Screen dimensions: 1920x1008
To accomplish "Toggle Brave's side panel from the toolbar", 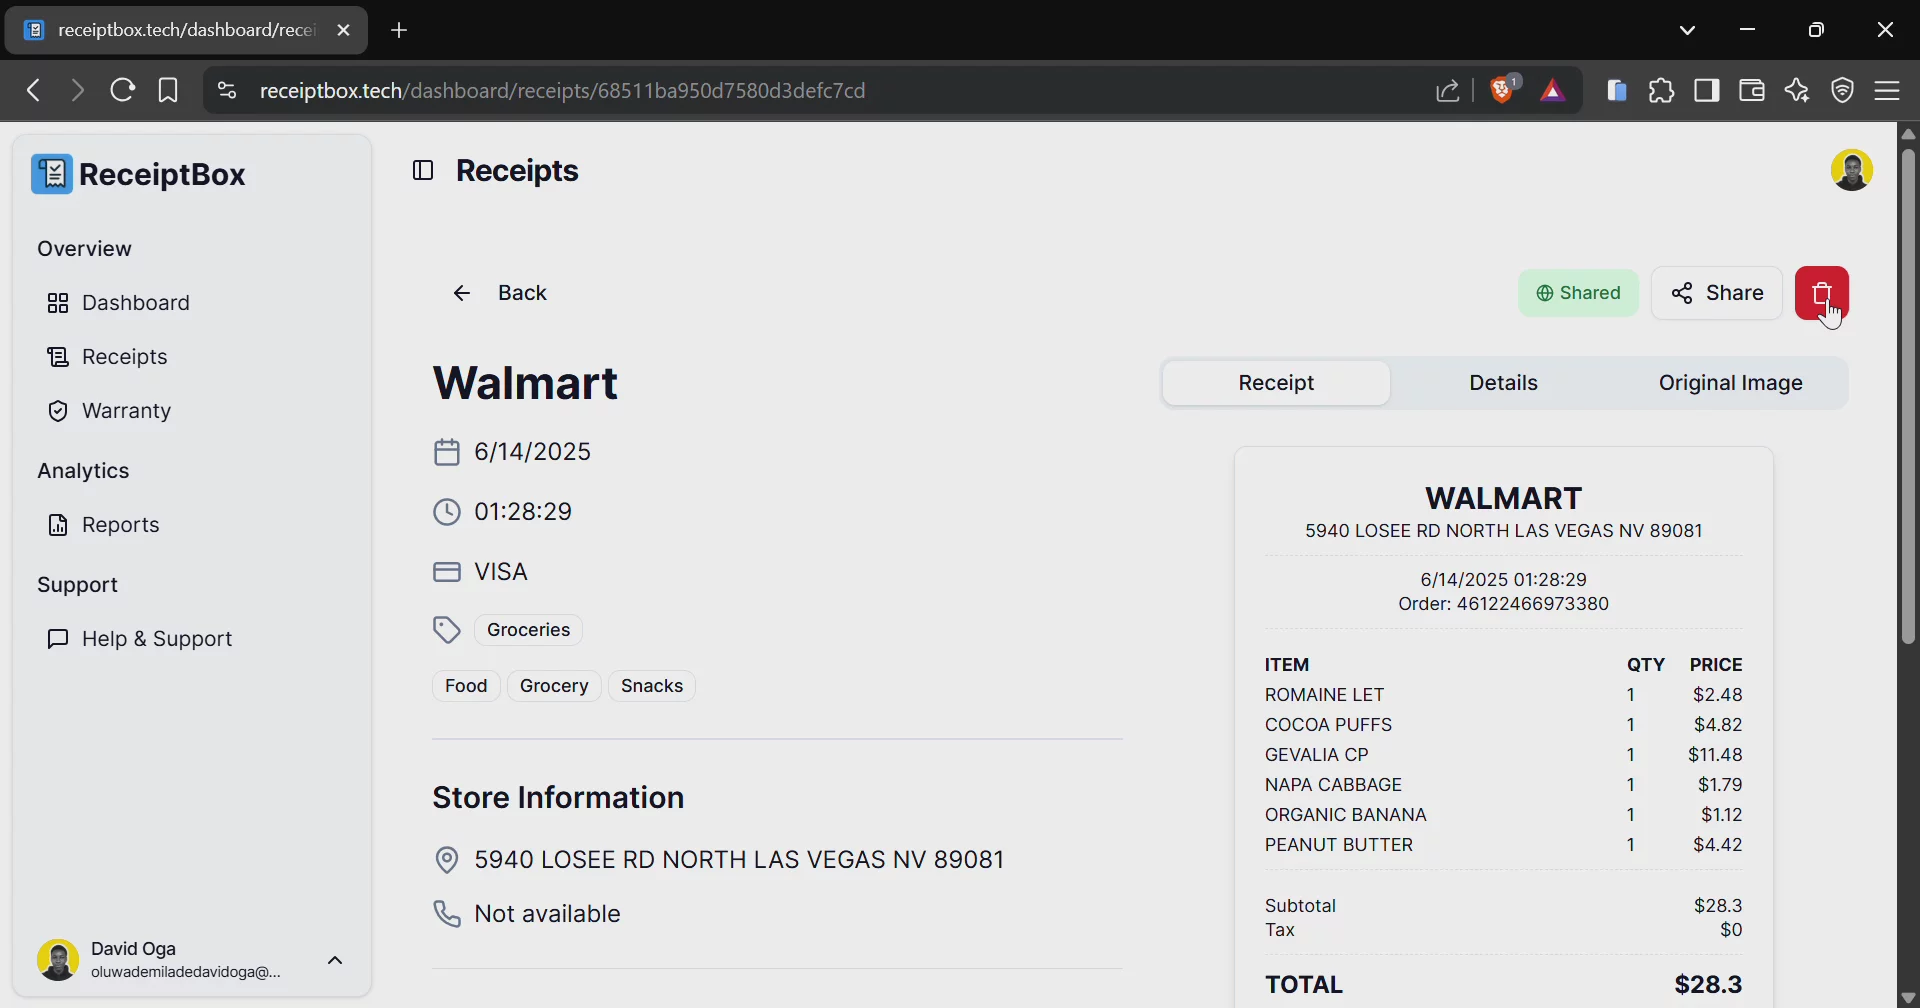I will (x=1707, y=90).
